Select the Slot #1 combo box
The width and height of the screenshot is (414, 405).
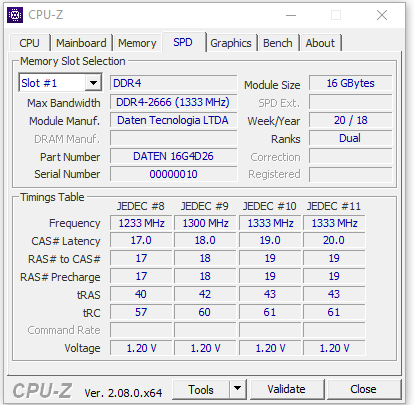click(x=60, y=83)
